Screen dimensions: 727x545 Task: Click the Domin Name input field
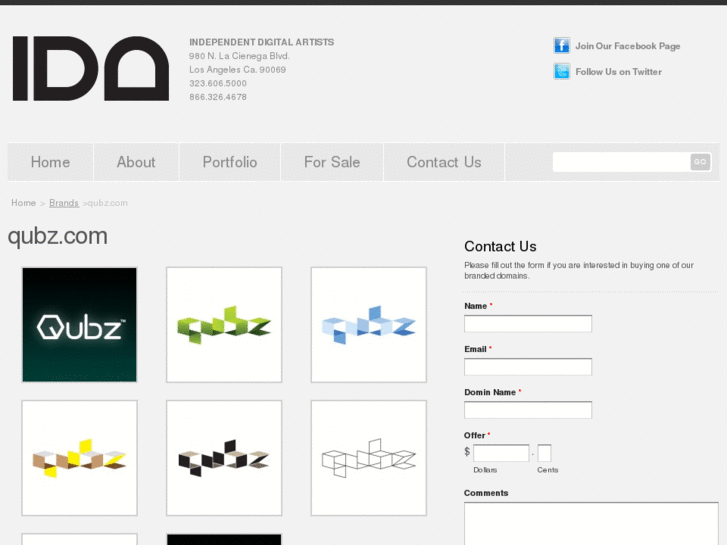click(528, 410)
